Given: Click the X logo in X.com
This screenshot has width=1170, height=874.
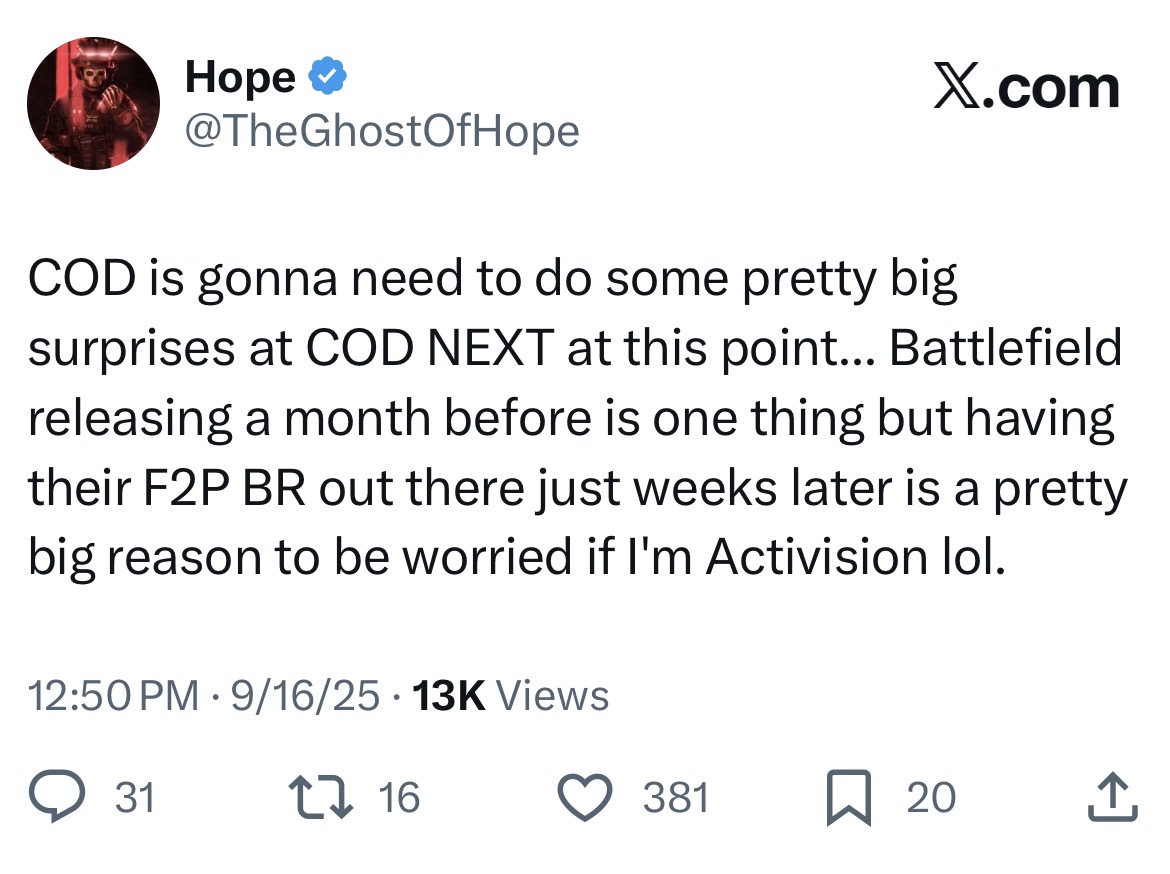Looking at the screenshot, I should pos(958,88).
